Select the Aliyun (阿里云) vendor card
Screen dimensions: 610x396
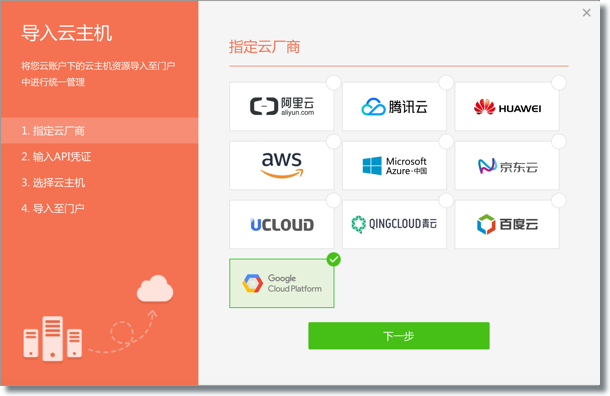[x=281, y=106]
